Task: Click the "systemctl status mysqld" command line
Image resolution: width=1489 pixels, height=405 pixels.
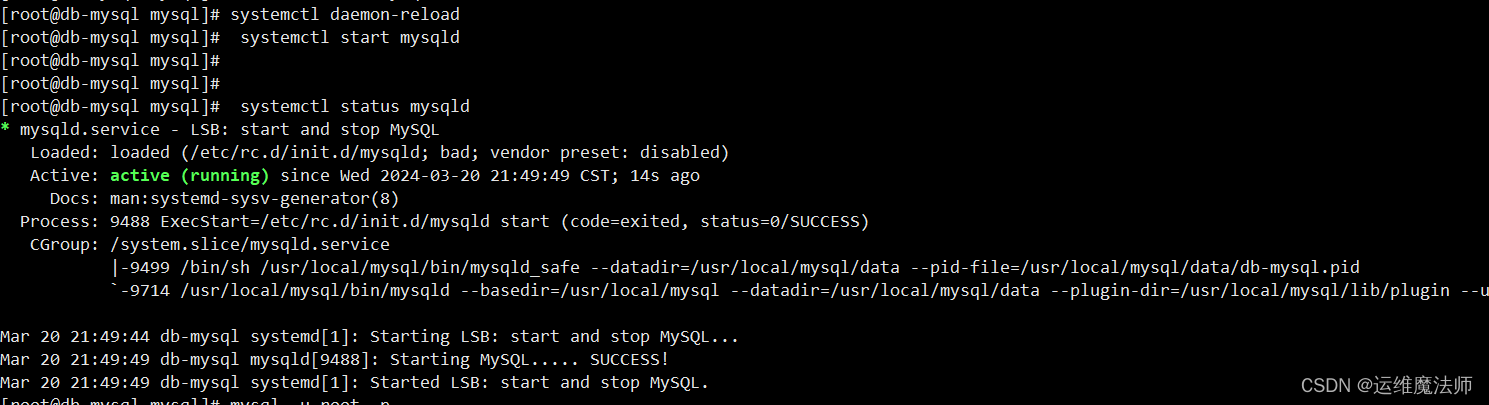Action: coord(355,107)
